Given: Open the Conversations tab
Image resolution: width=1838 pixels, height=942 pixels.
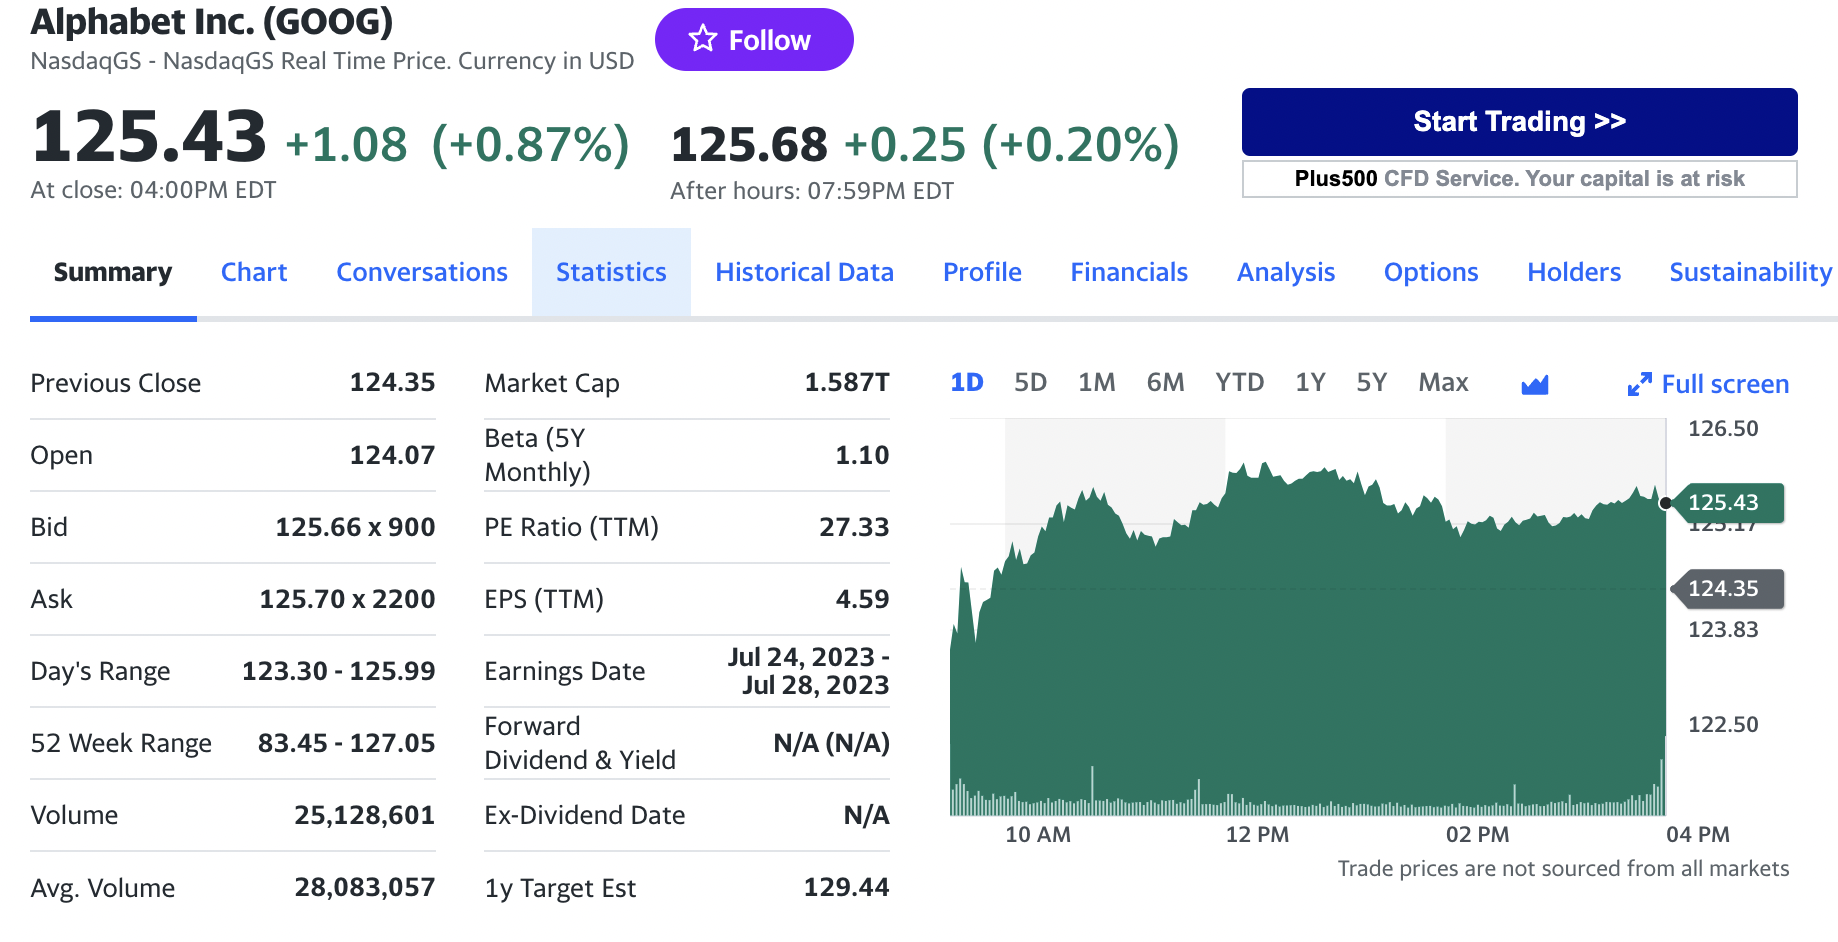Looking at the screenshot, I should [422, 272].
